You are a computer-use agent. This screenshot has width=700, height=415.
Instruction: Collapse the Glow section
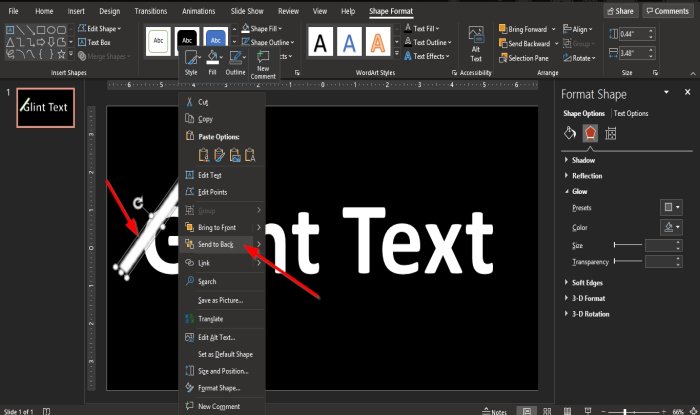(580, 190)
